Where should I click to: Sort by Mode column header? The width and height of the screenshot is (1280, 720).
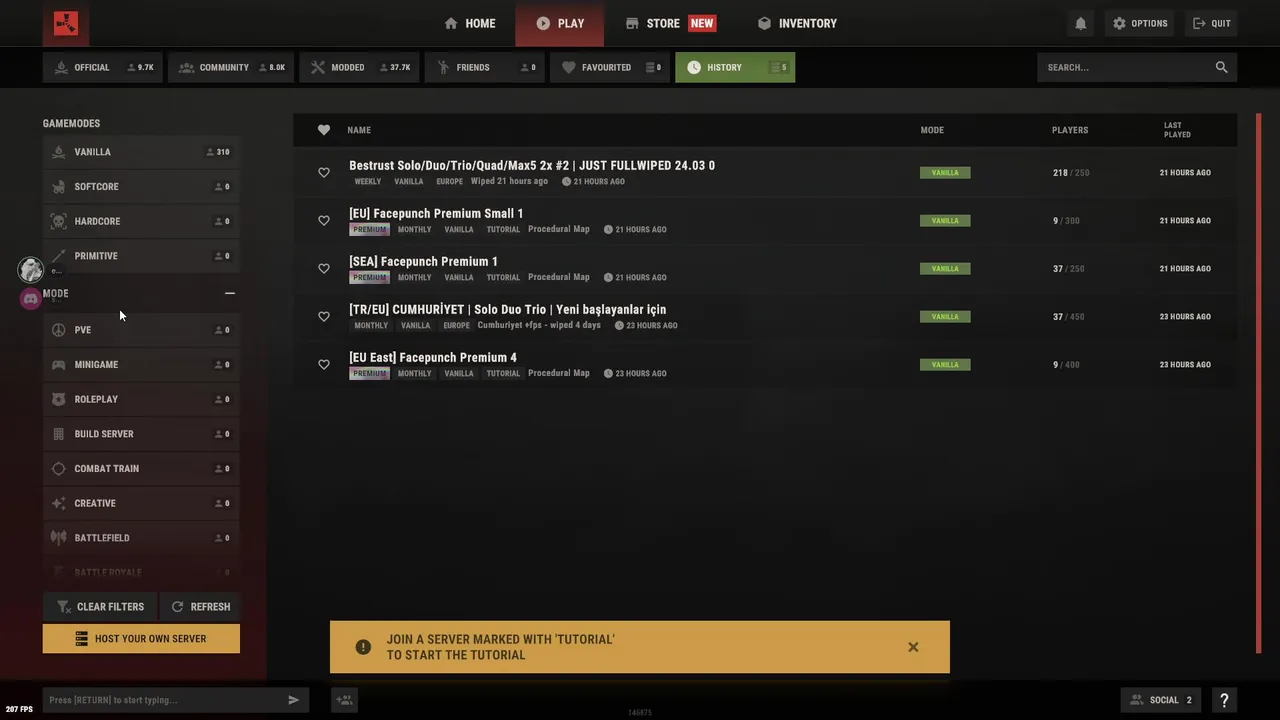click(x=932, y=130)
